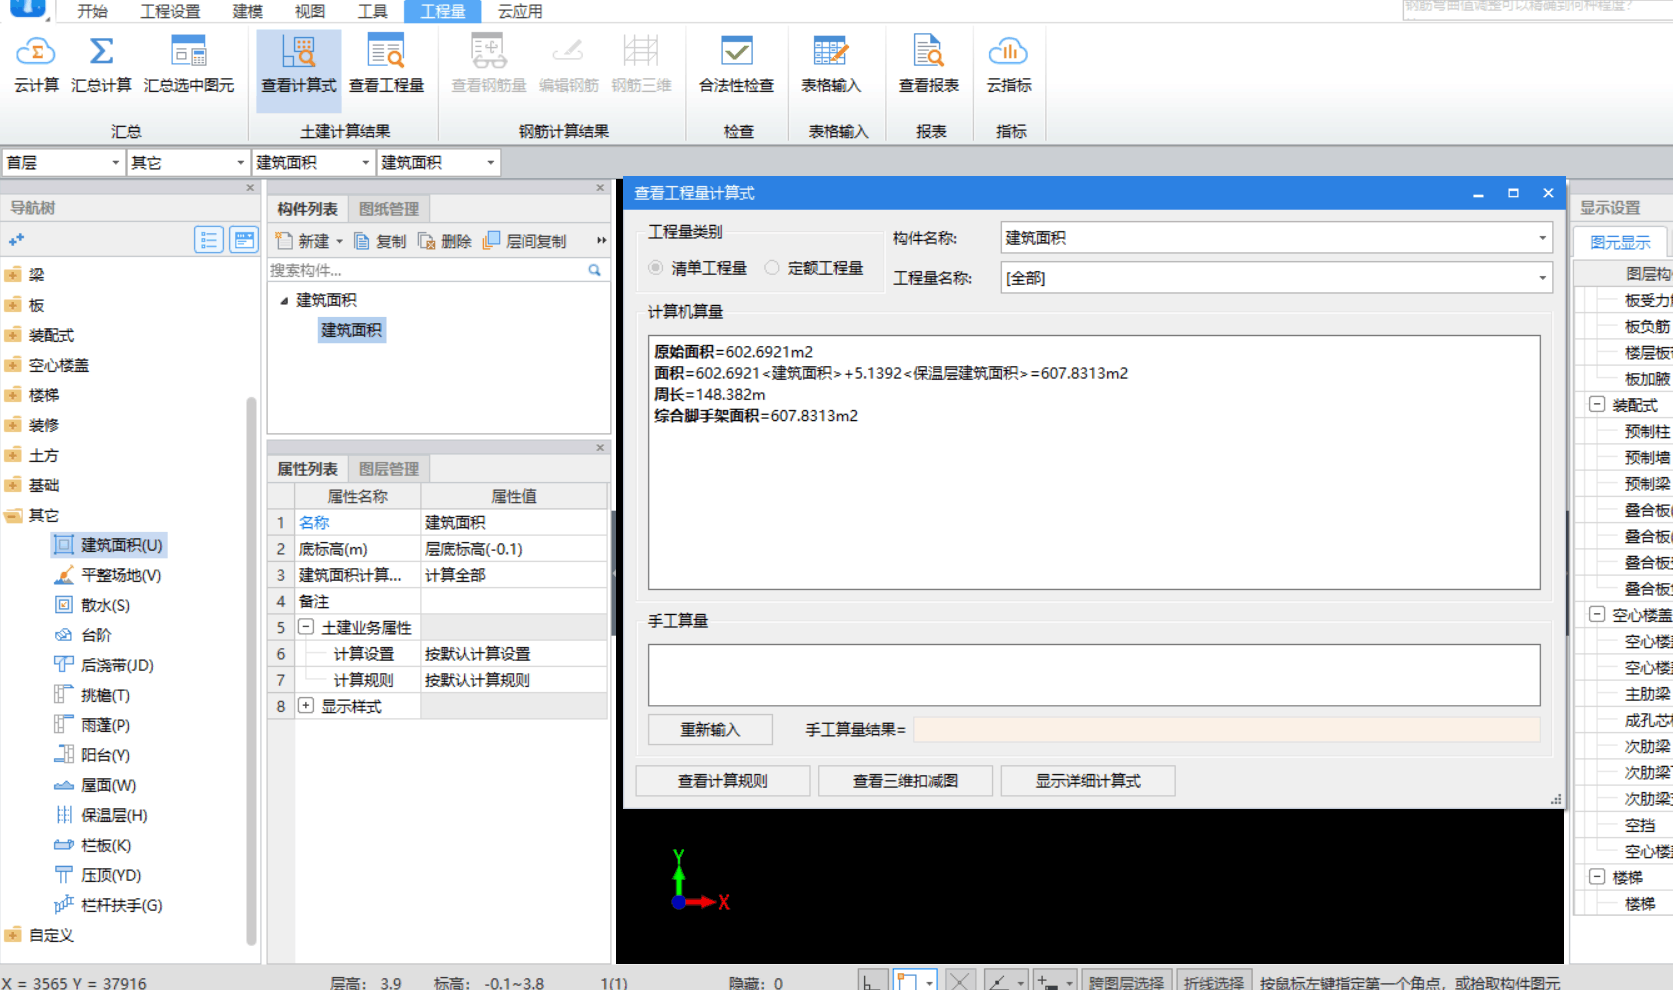Screen dimensions: 1673x990
Task: Expand 装修 folder in navigation tree
Action: coord(12,425)
